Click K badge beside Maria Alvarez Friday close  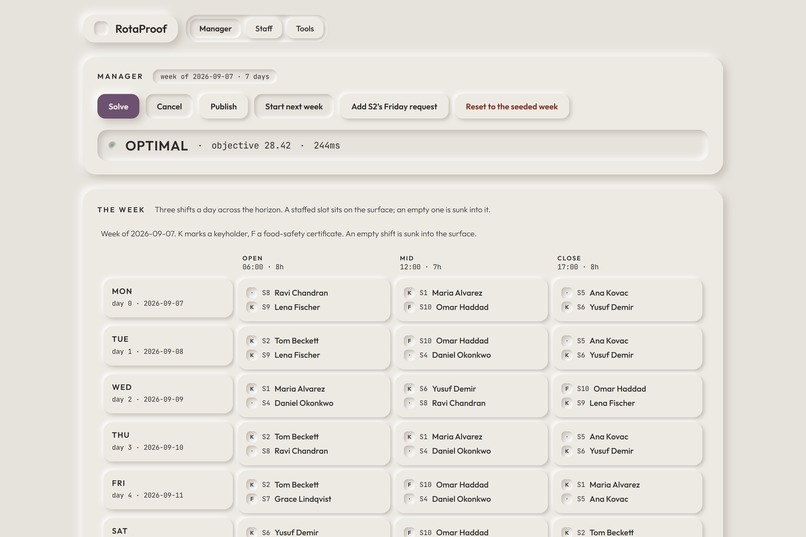point(566,485)
